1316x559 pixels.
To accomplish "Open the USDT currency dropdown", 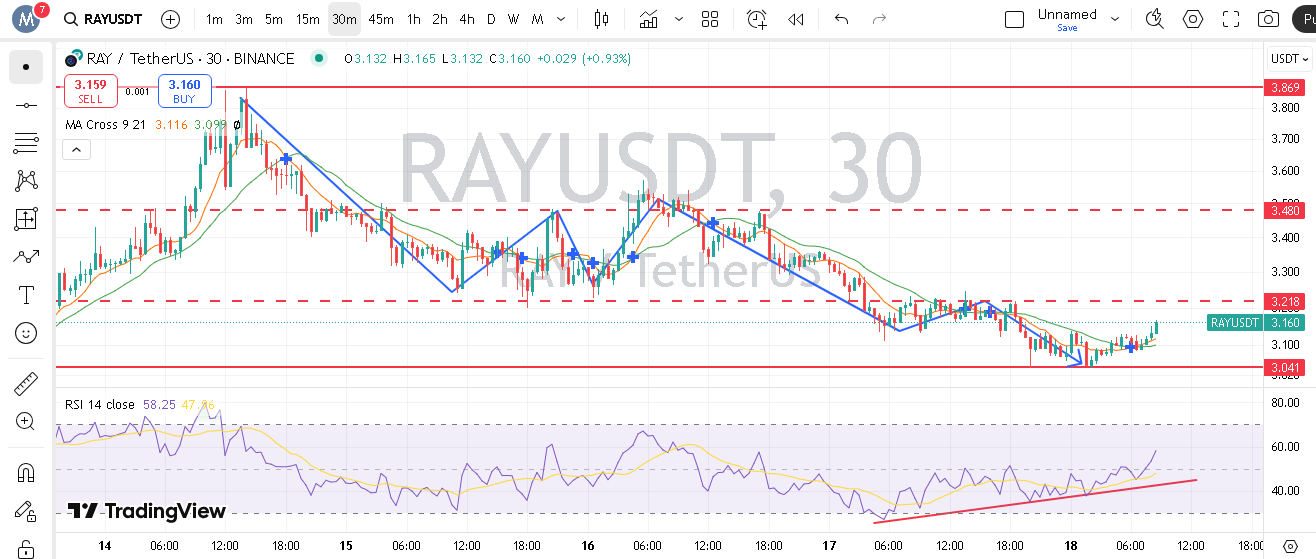I will tap(1290, 59).
